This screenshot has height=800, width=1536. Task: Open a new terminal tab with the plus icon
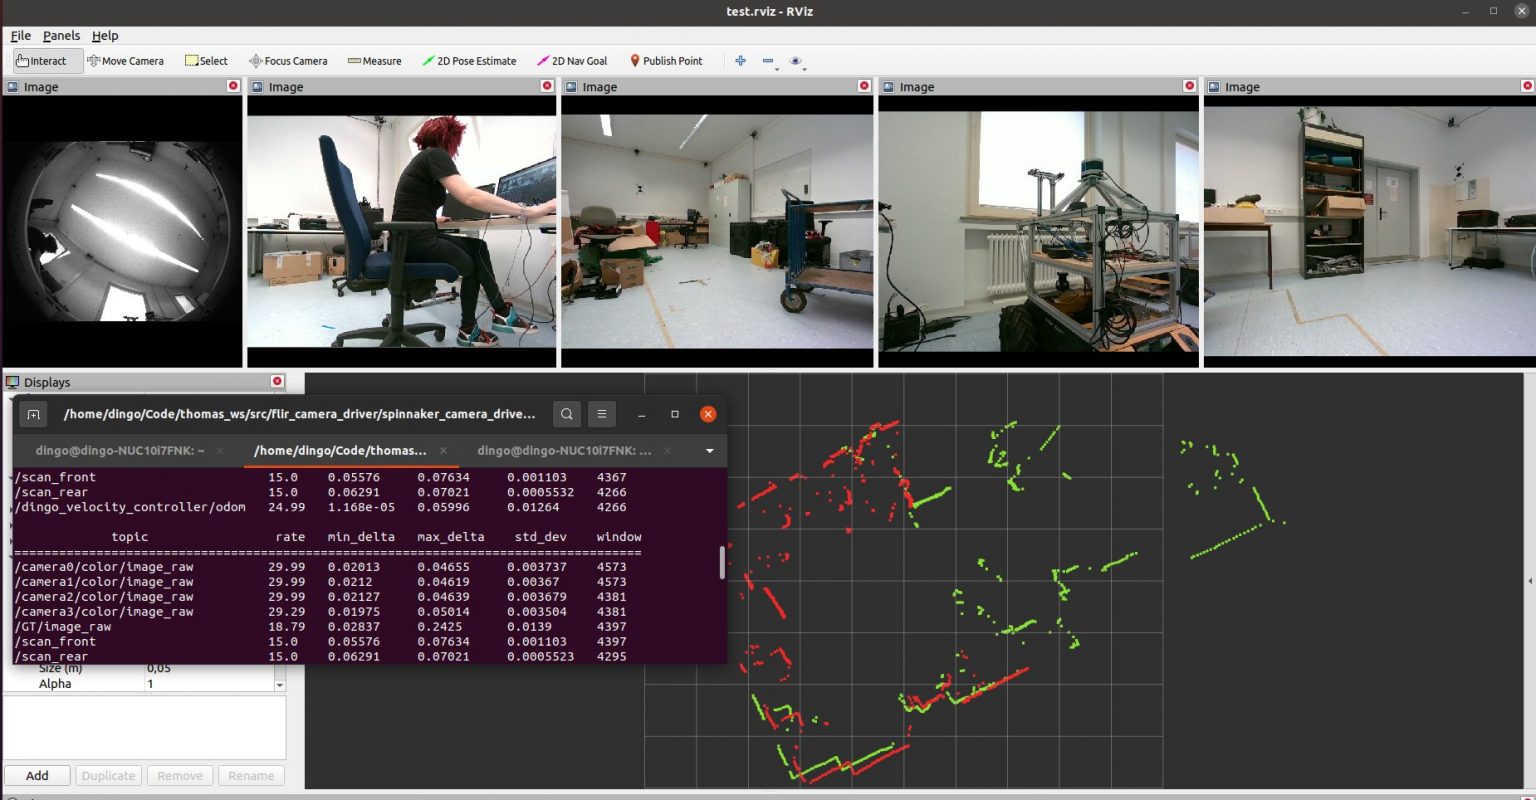(x=31, y=413)
